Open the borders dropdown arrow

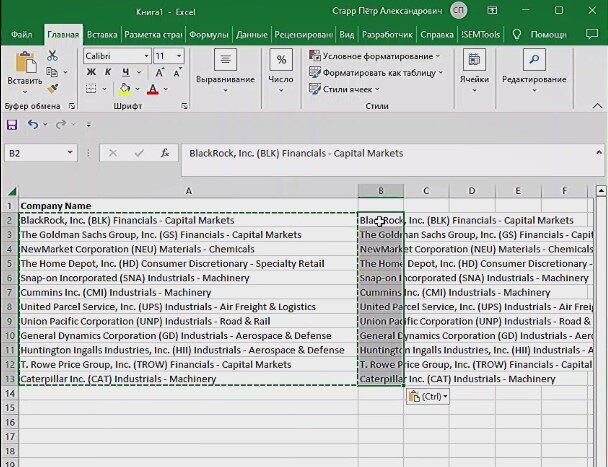pyautogui.click(x=104, y=89)
